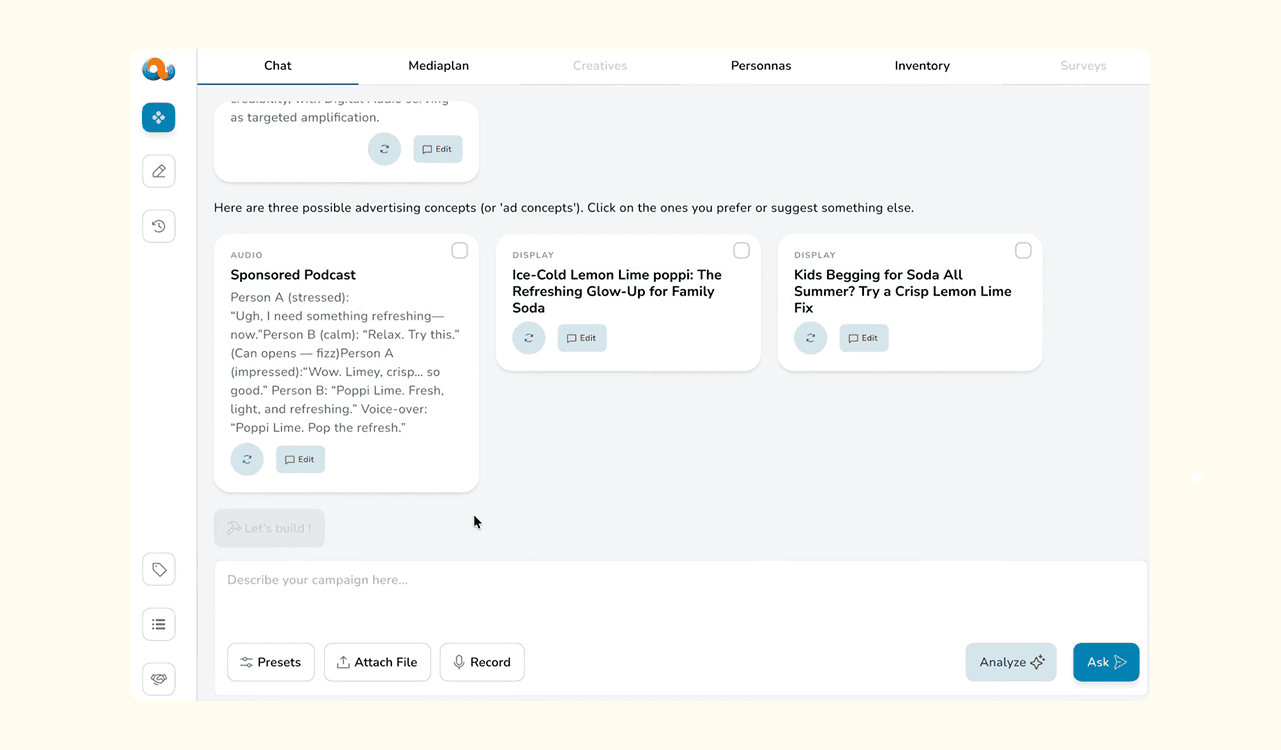Click the Ice-Cold Lemon Lime poppi headline

tap(617, 291)
